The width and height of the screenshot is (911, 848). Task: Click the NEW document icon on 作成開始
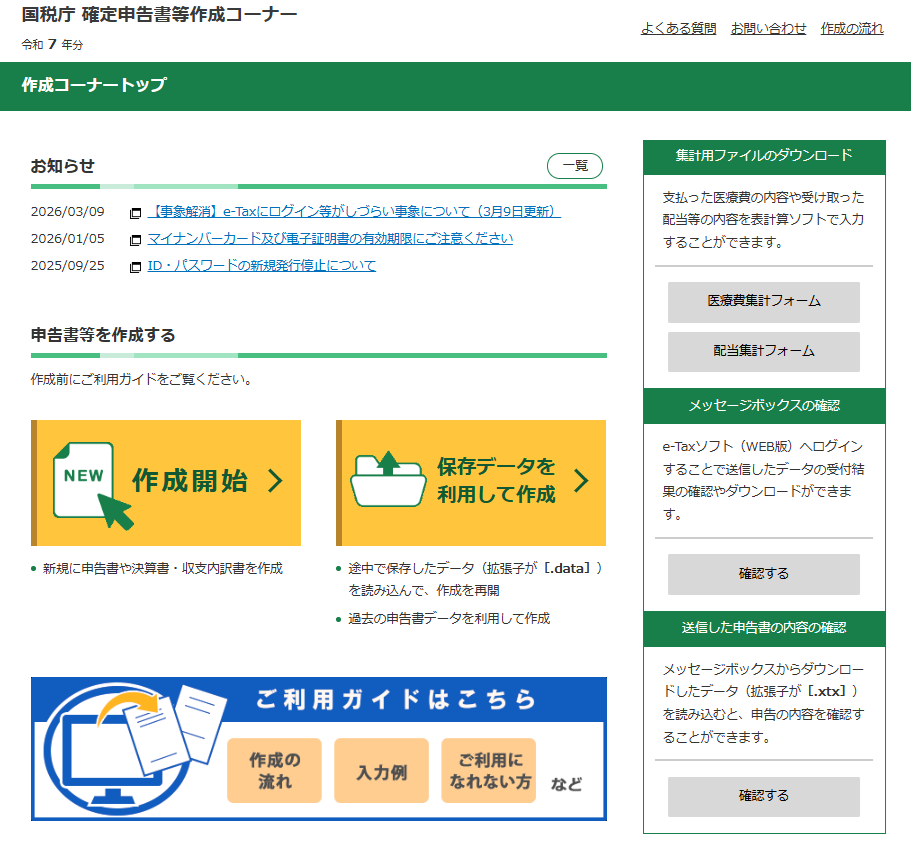click(x=90, y=483)
